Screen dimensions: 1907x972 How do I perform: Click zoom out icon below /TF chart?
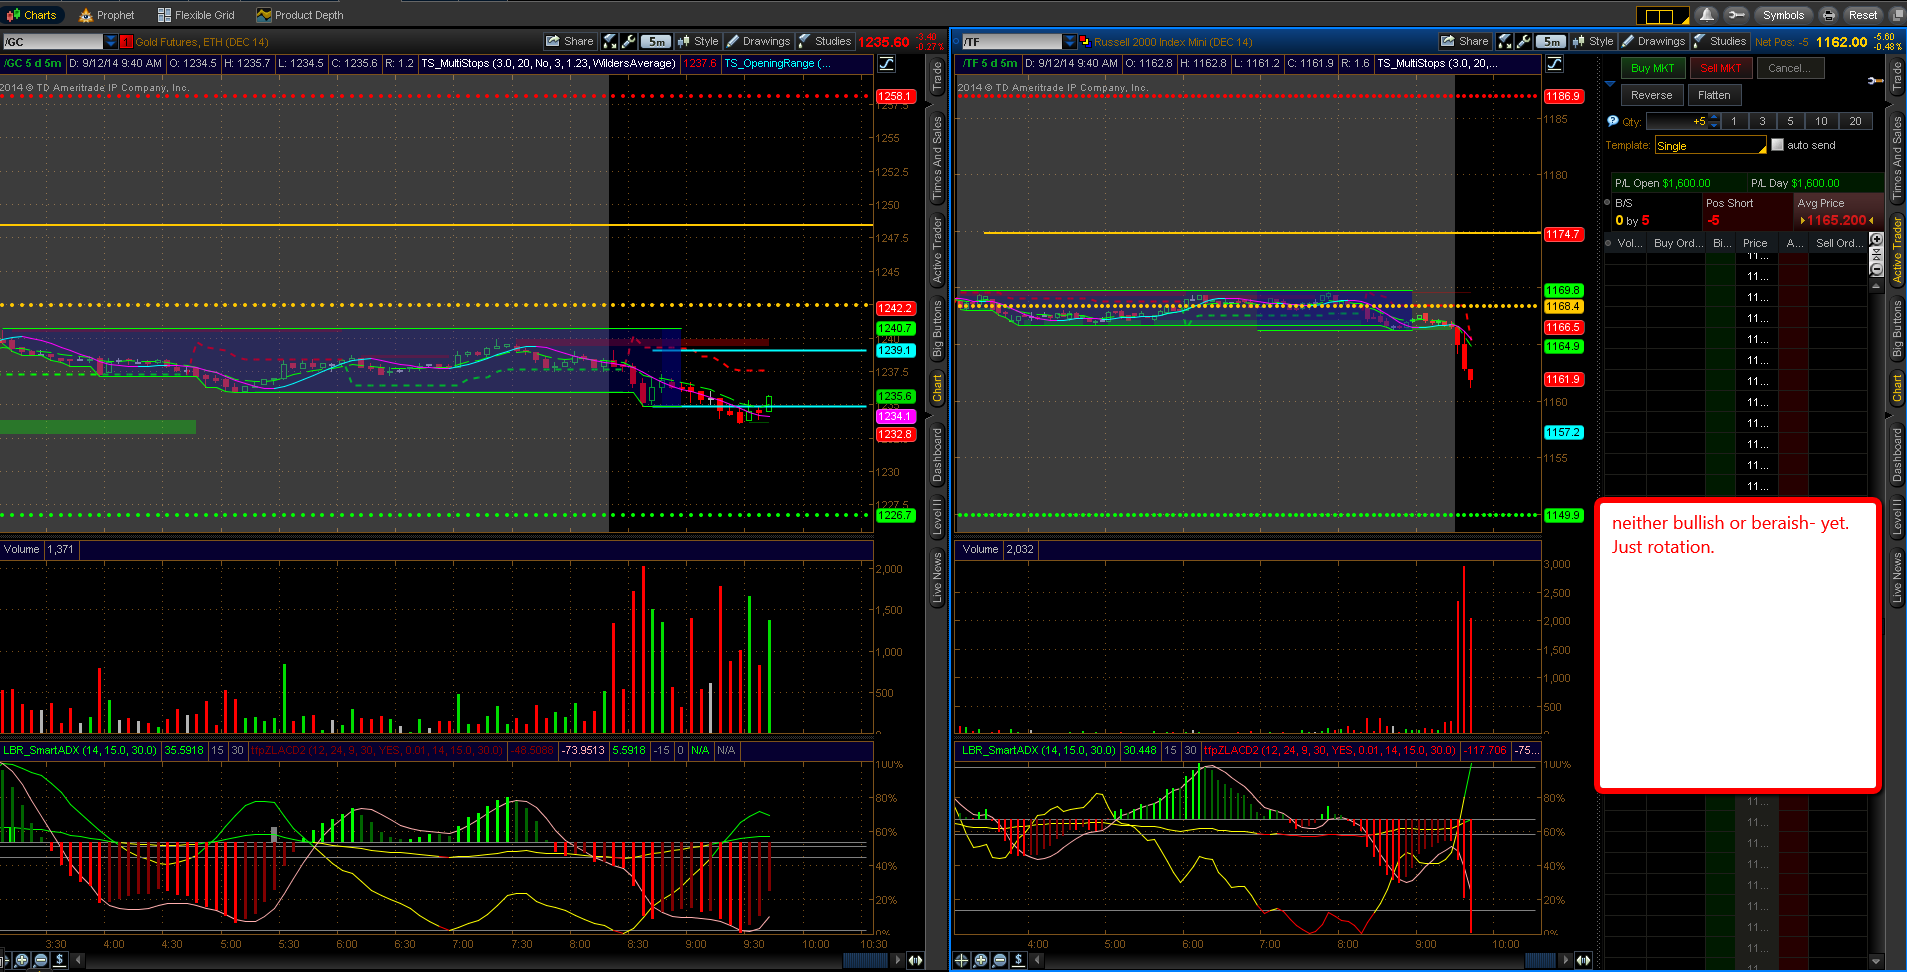click(1000, 960)
